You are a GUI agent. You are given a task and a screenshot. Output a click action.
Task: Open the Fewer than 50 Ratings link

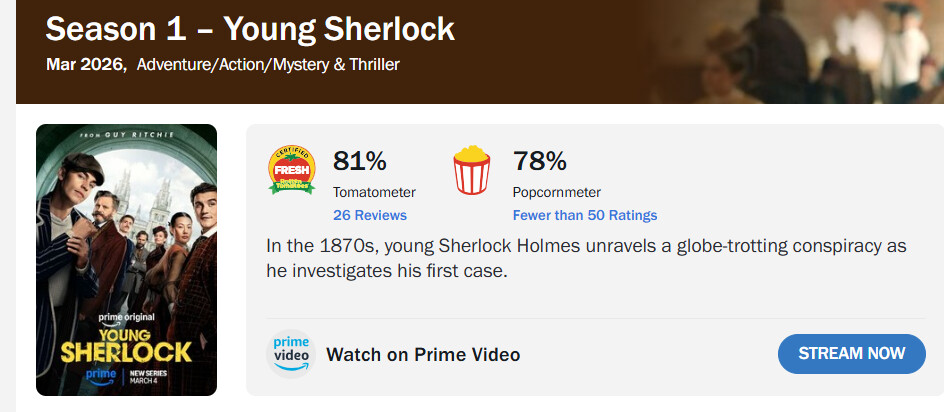pos(585,215)
